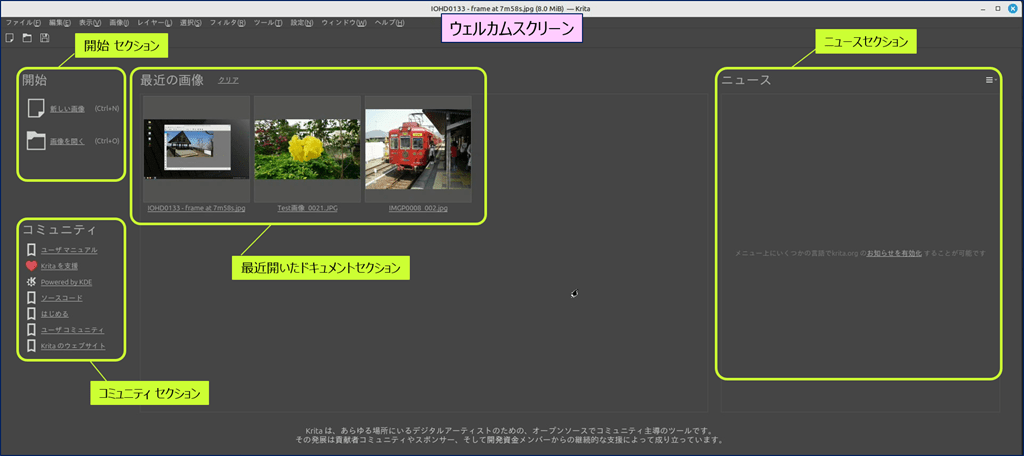
Task: Open IOHD0133 frame screenshot thumbnail
Action: [196, 149]
